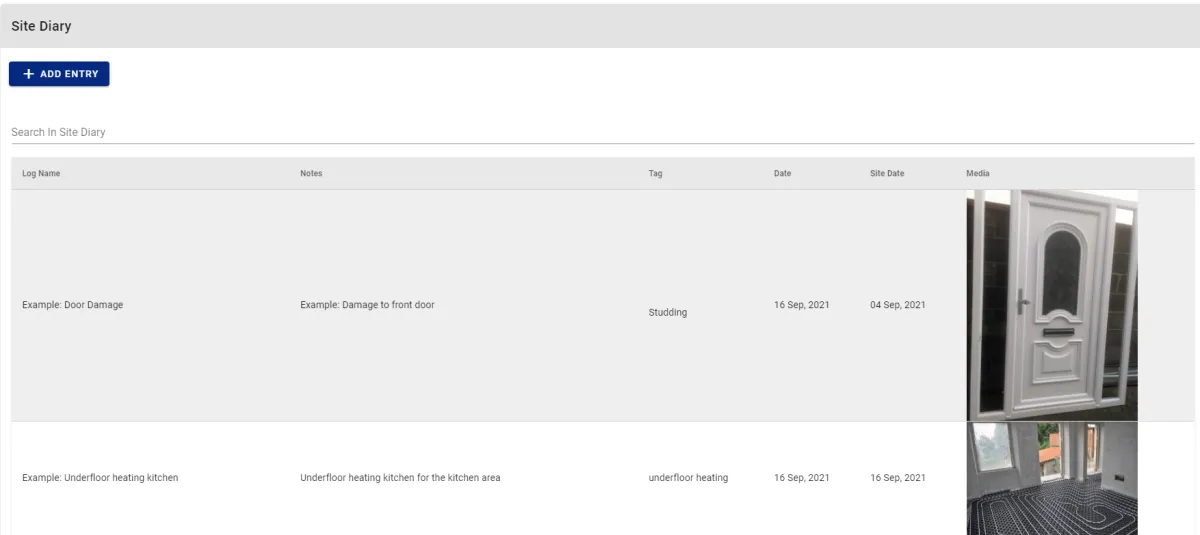
Task: Click the Site Diary page title
Action: coord(41,26)
